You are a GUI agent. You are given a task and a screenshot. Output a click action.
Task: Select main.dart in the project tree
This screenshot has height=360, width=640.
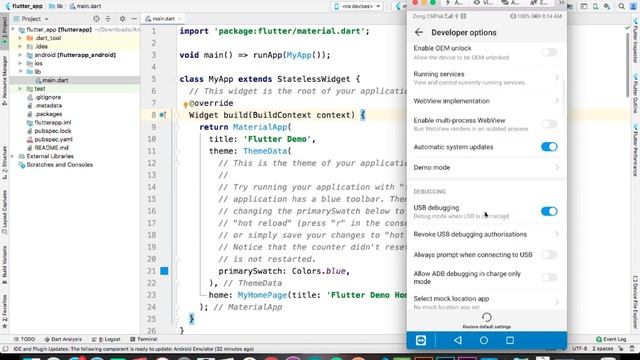(55, 80)
